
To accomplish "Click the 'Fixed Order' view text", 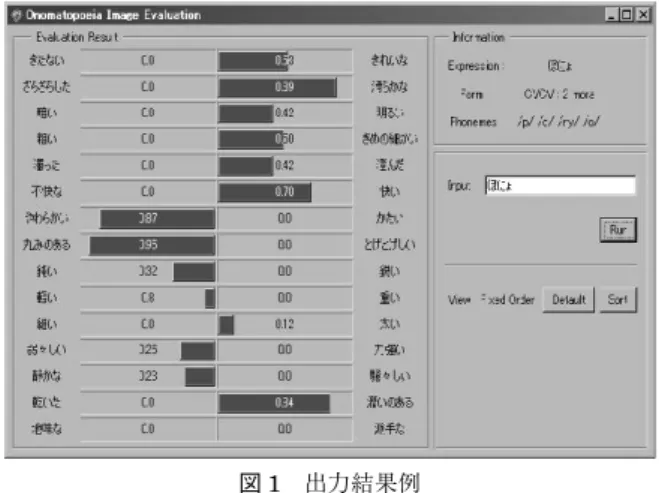I will (x=508, y=300).
